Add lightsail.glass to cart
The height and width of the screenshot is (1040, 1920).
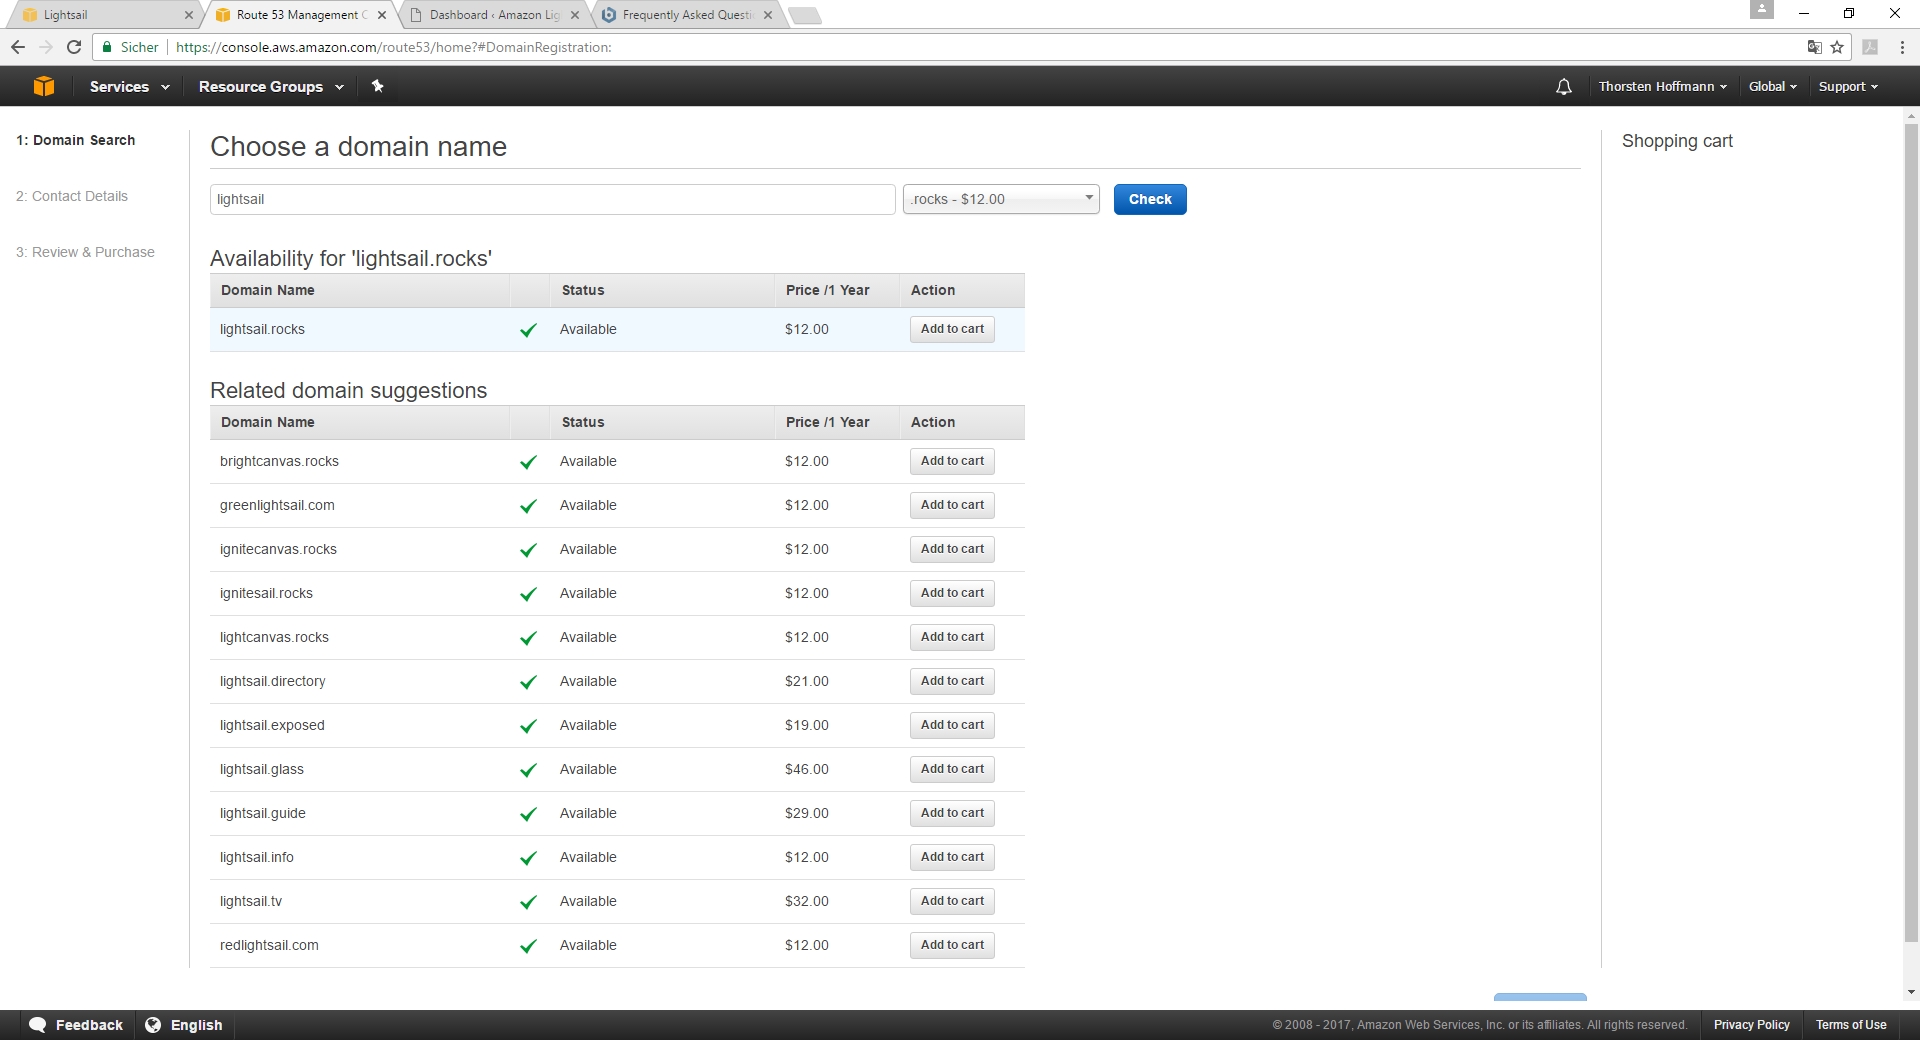(x=952, y=769)
